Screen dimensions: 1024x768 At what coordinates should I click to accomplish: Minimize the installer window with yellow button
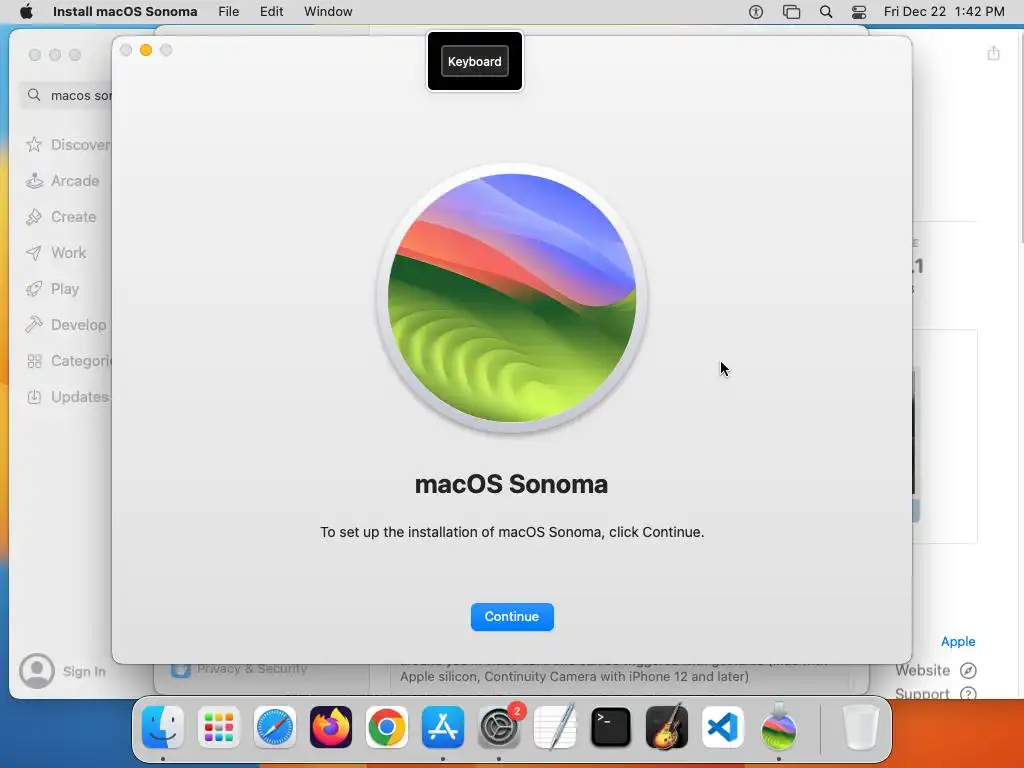coord(146,50)
